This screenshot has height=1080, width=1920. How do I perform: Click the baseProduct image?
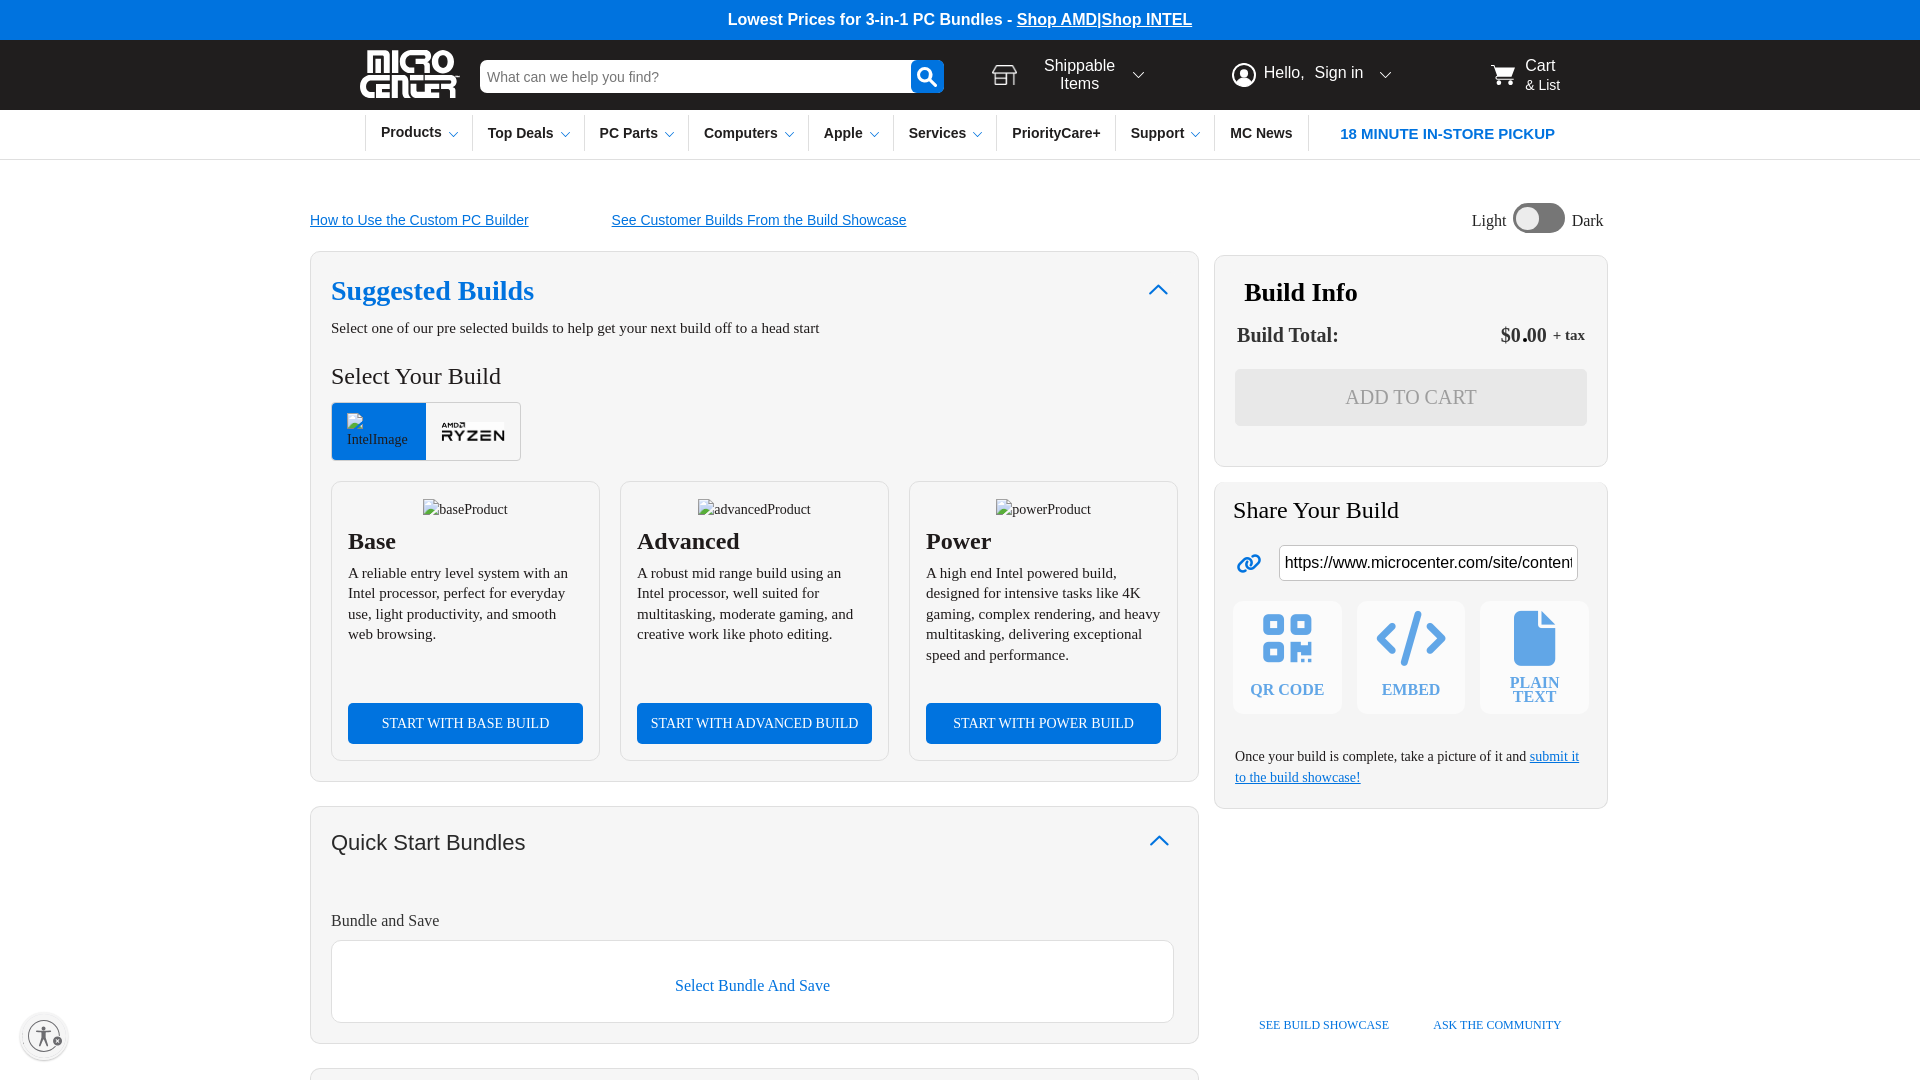pyautogui.click(x=465, y=509)
